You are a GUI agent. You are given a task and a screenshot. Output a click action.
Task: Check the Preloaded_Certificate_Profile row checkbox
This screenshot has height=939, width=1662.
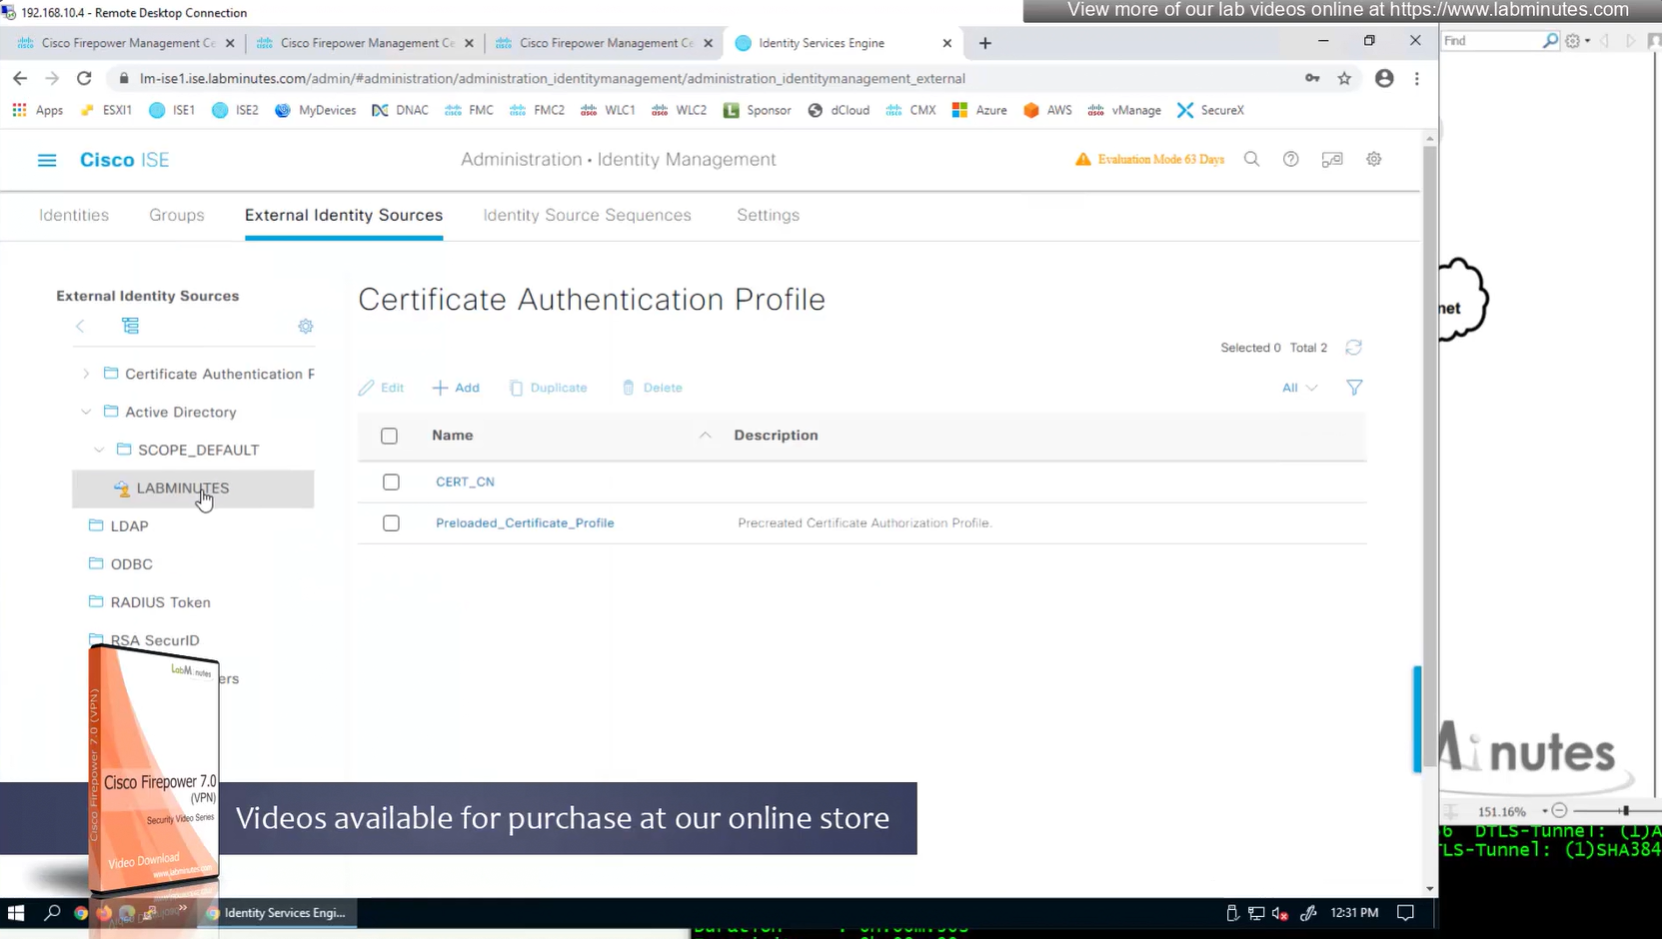(x=391, y=523)
